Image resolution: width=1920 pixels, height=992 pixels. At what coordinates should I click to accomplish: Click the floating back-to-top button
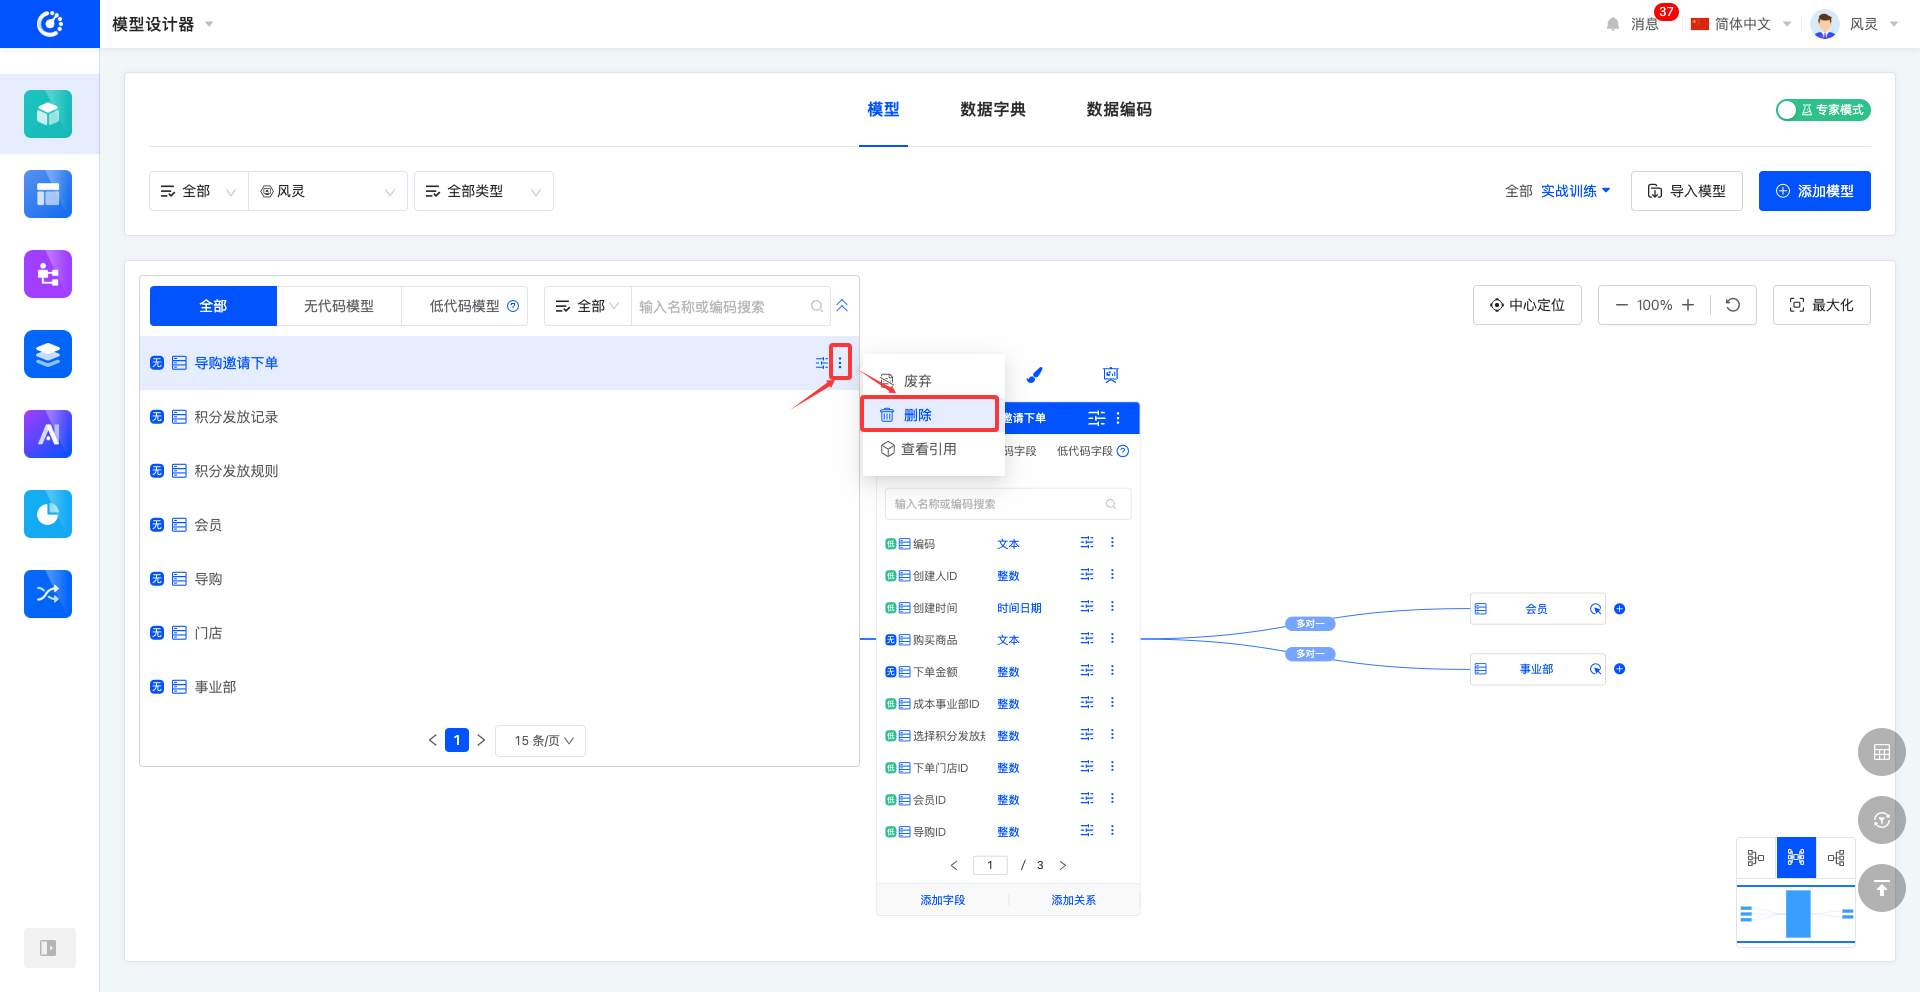[x=1882, y=888]
